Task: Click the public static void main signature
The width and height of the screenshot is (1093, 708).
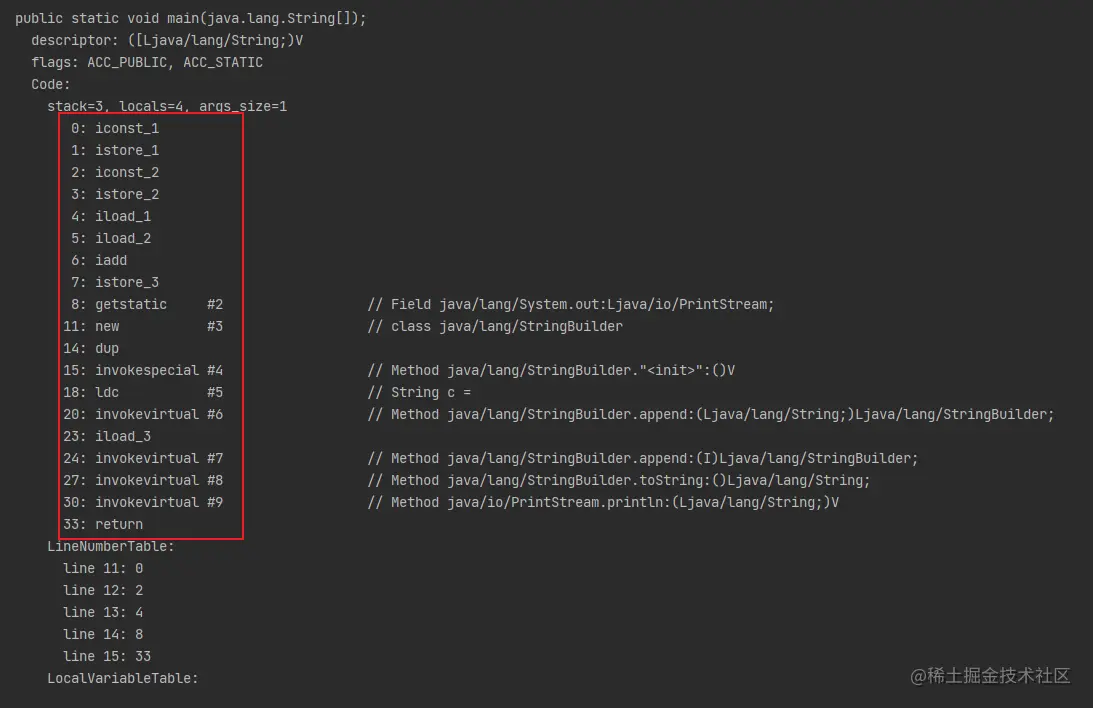Action: [190, 18]
